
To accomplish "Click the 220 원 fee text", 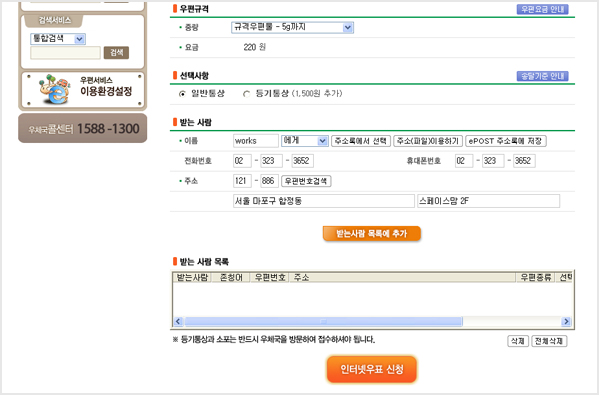I will pyautogui.click(x=254, y=47).
